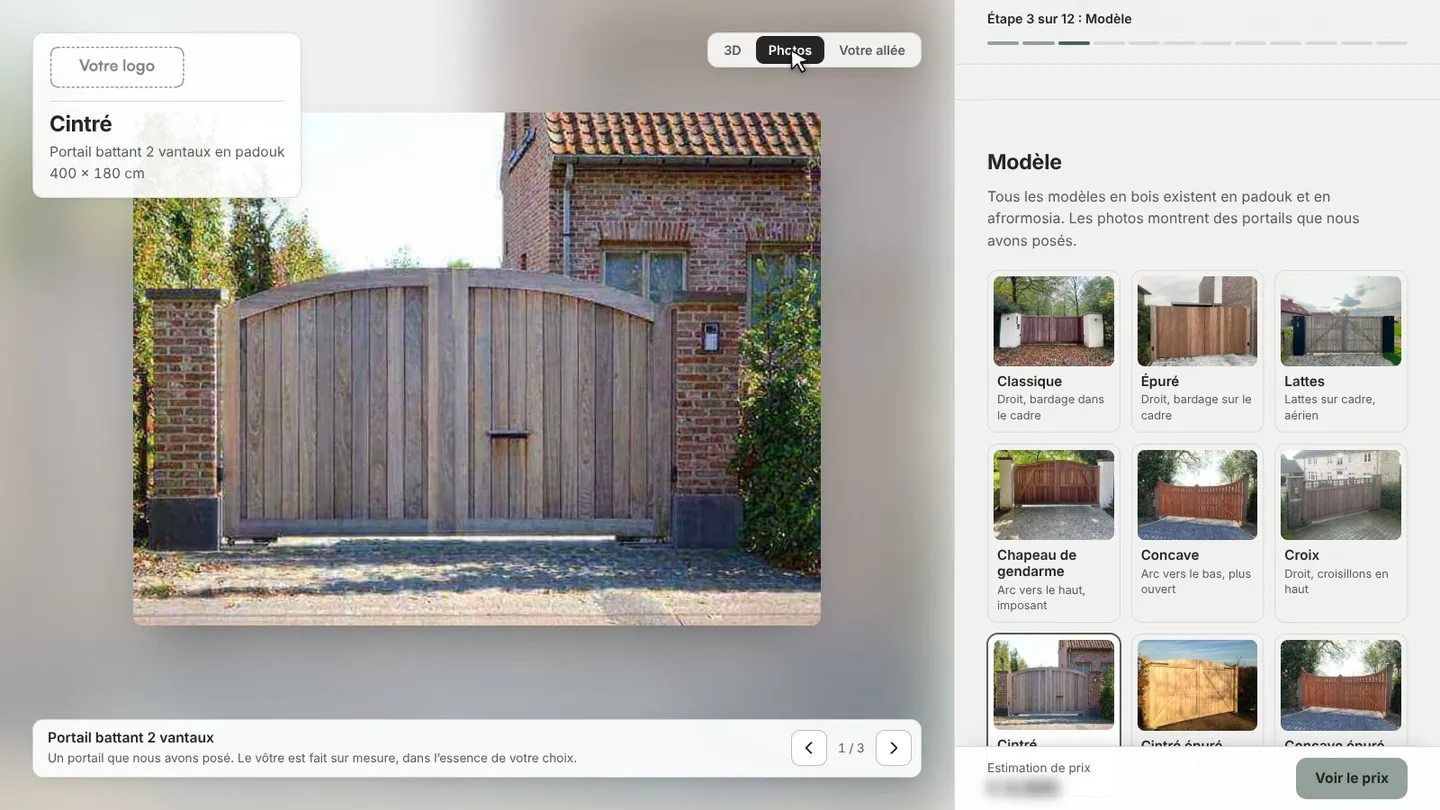1440x810 pixels.
Task: Choose the Chapeau de gendarme model
Action: pyautogui.click(x=1054, y=533)
